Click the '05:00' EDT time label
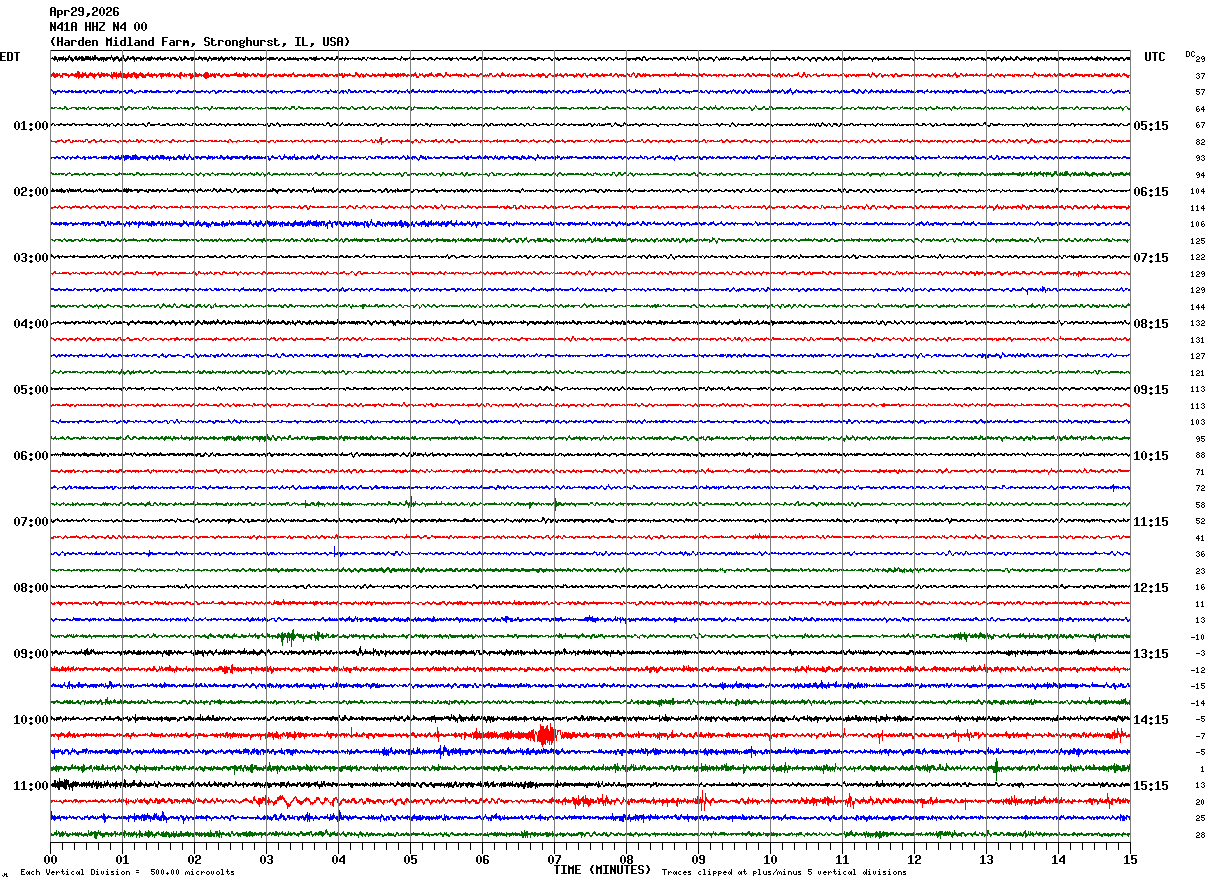 [x=31, y=390]
